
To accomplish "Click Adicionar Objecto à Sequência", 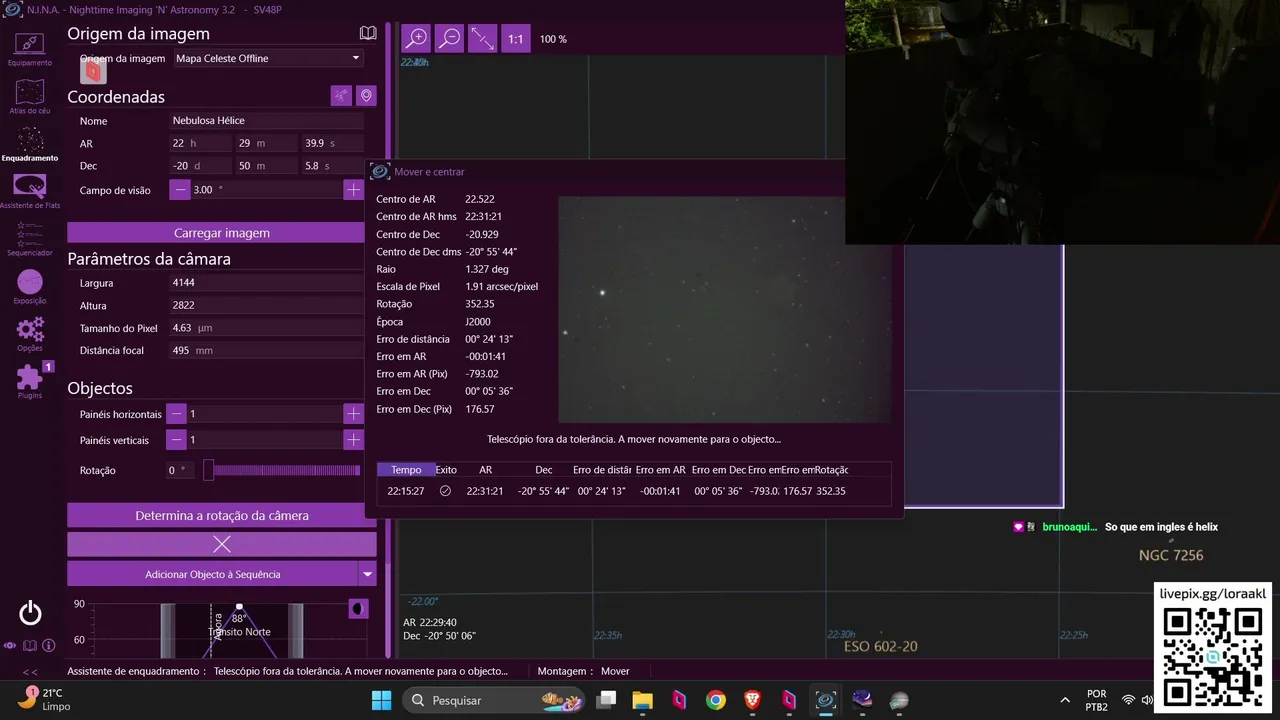I will pyautogui.click(x=212, y=574).
